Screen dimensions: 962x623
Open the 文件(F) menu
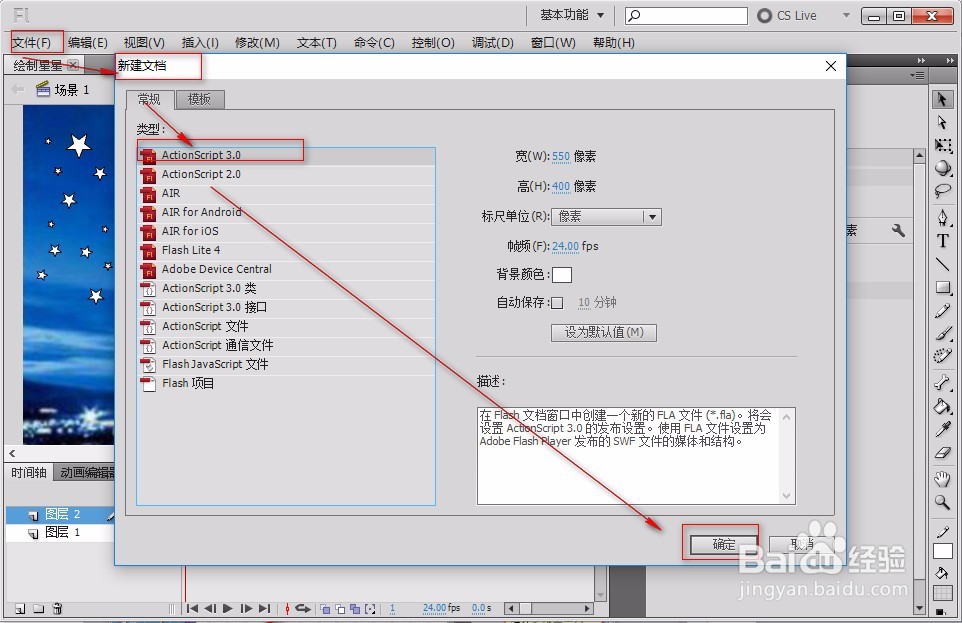click(x=32, y=42)
